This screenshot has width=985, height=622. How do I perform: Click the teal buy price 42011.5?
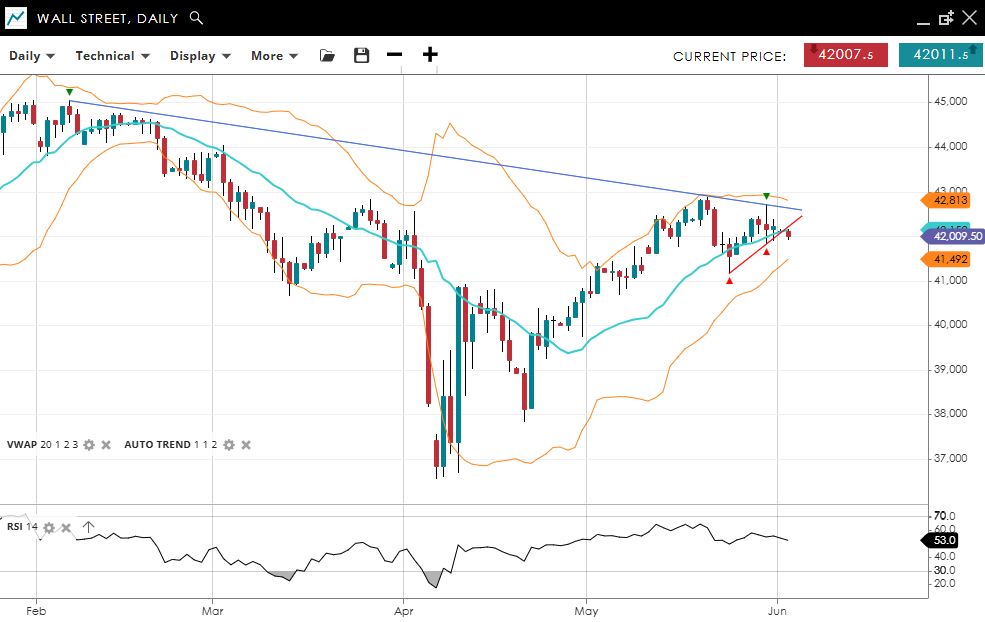click(939, 55)
